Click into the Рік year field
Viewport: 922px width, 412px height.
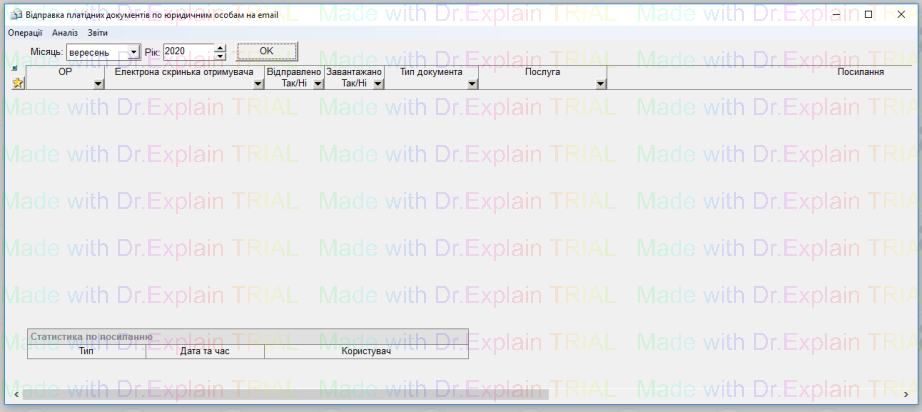(188, 51)
